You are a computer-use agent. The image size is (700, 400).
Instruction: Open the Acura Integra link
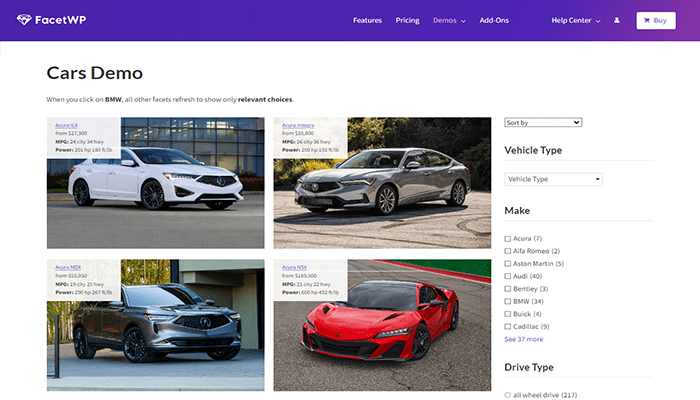point(298,125)
